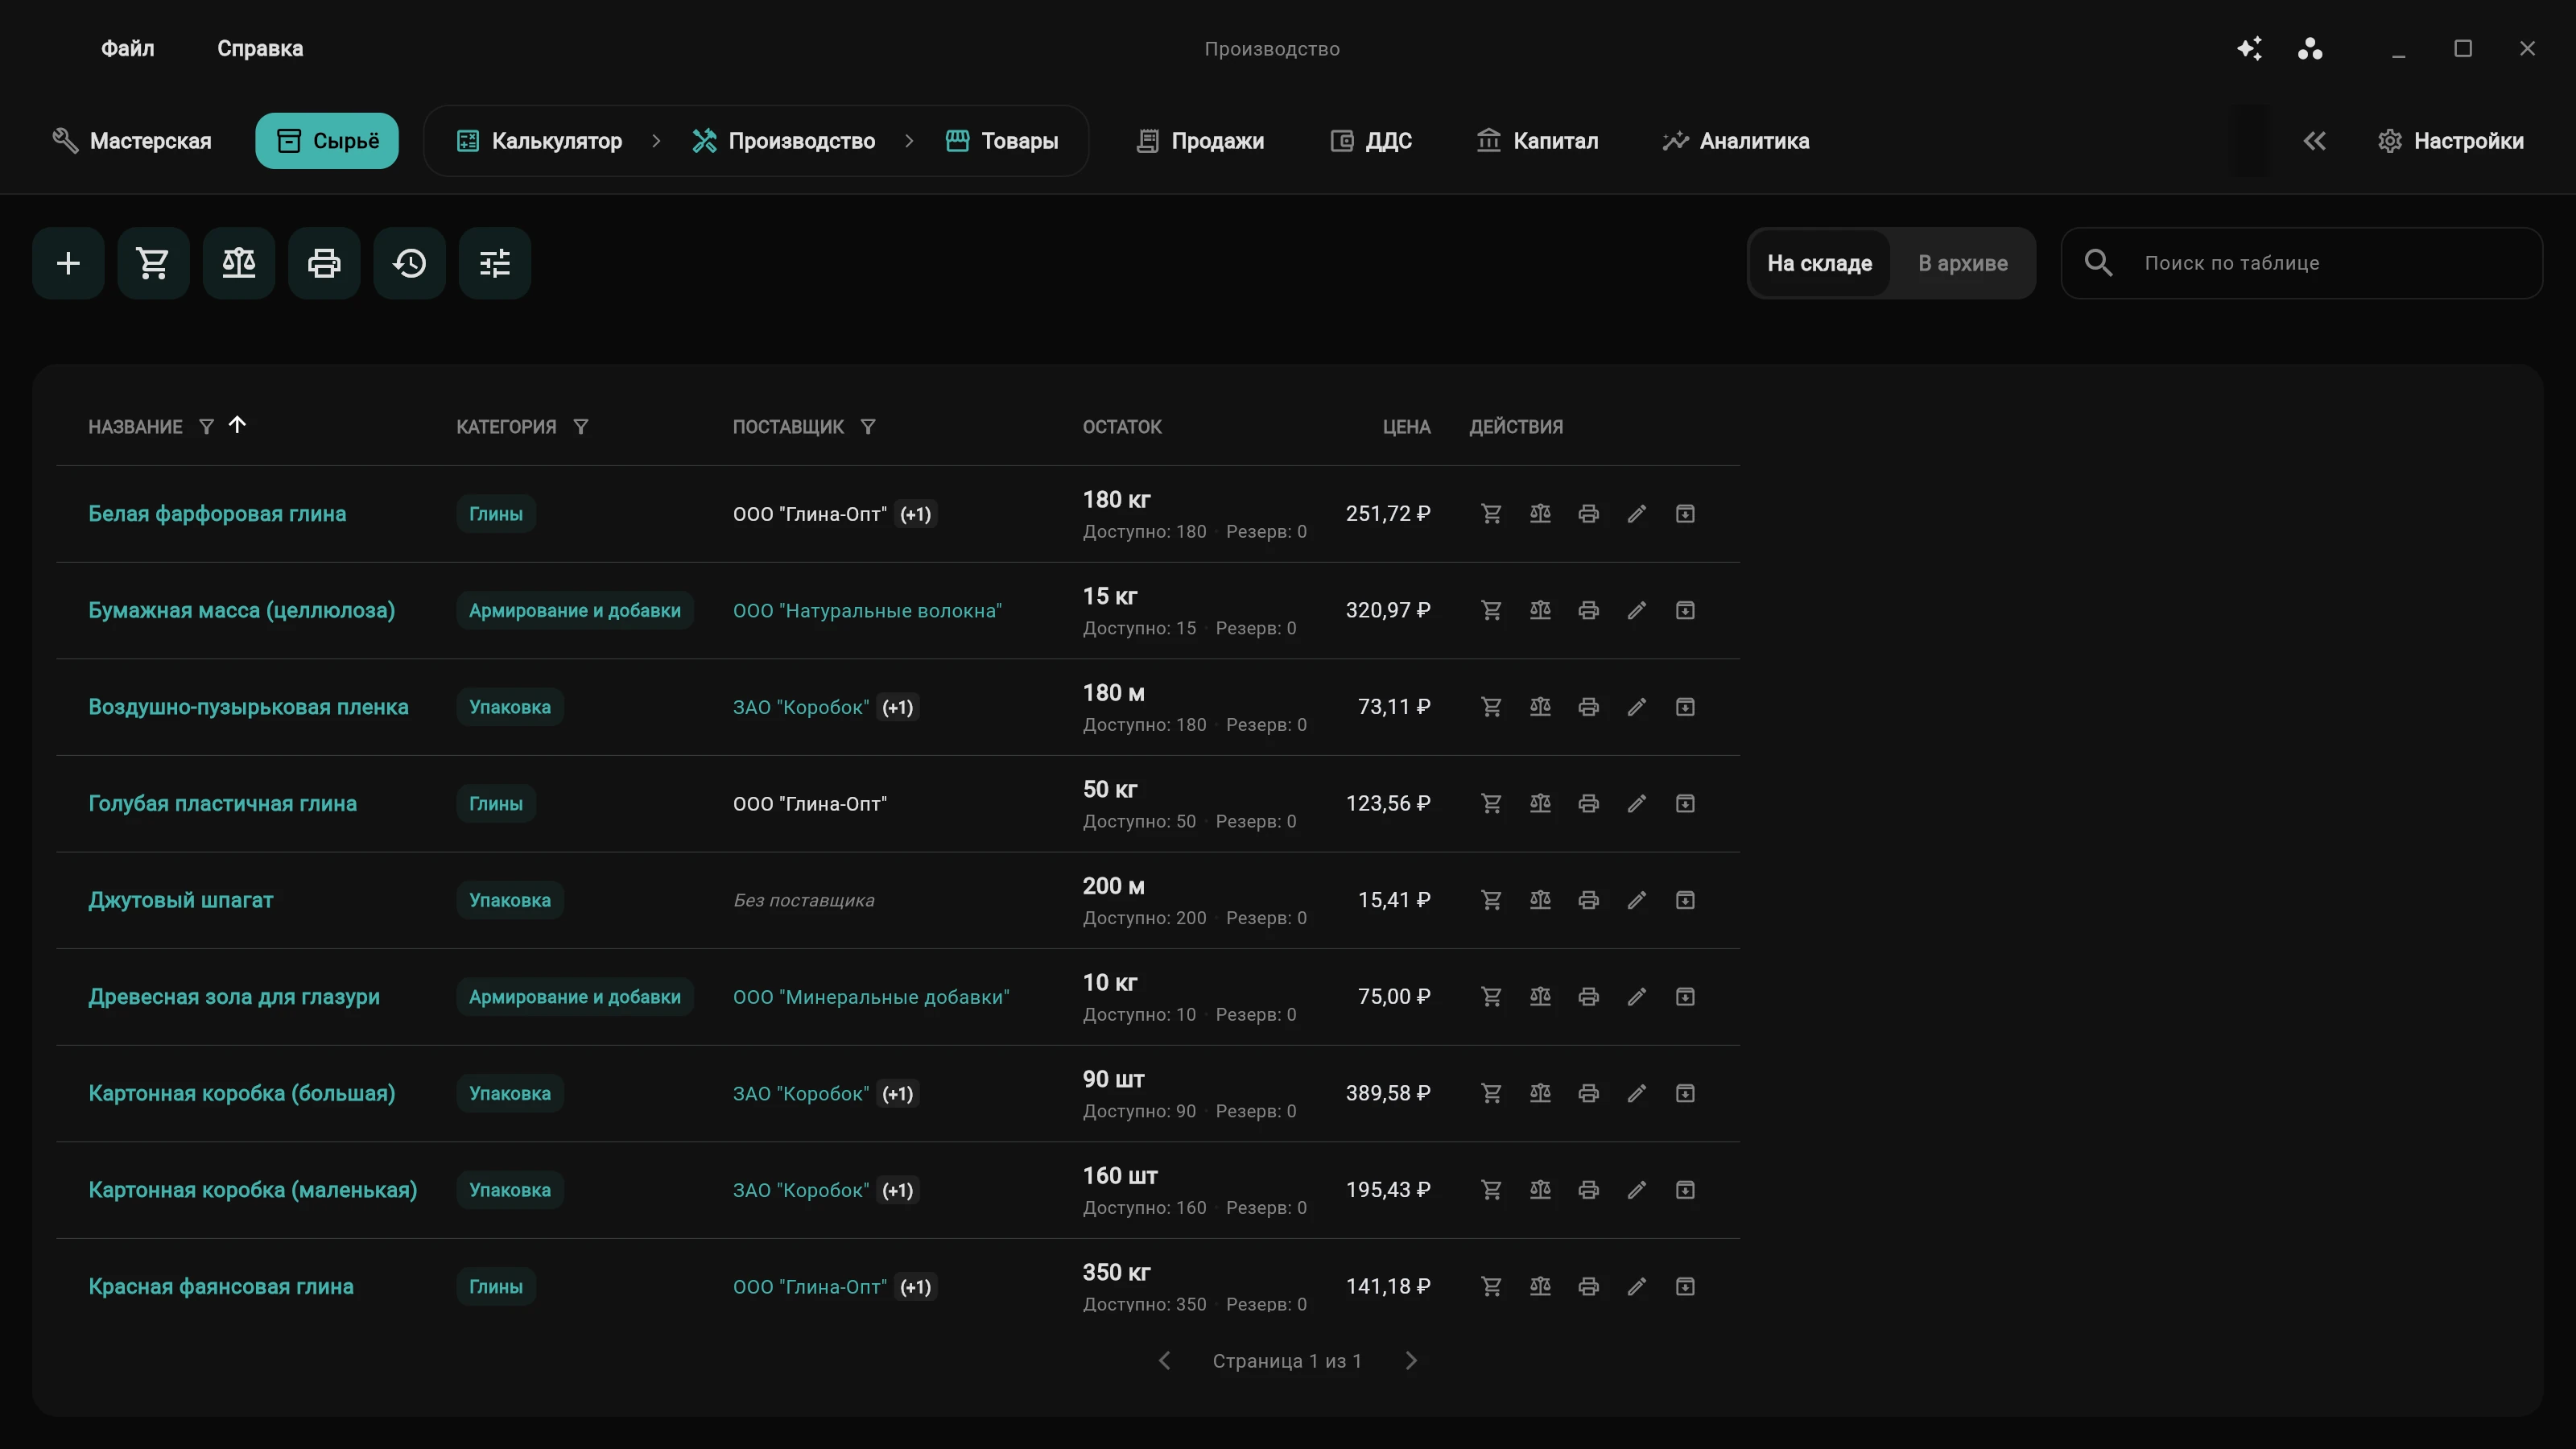2576x1449 pixels.
Task: Open Настройки settings
Action: 2450,141
